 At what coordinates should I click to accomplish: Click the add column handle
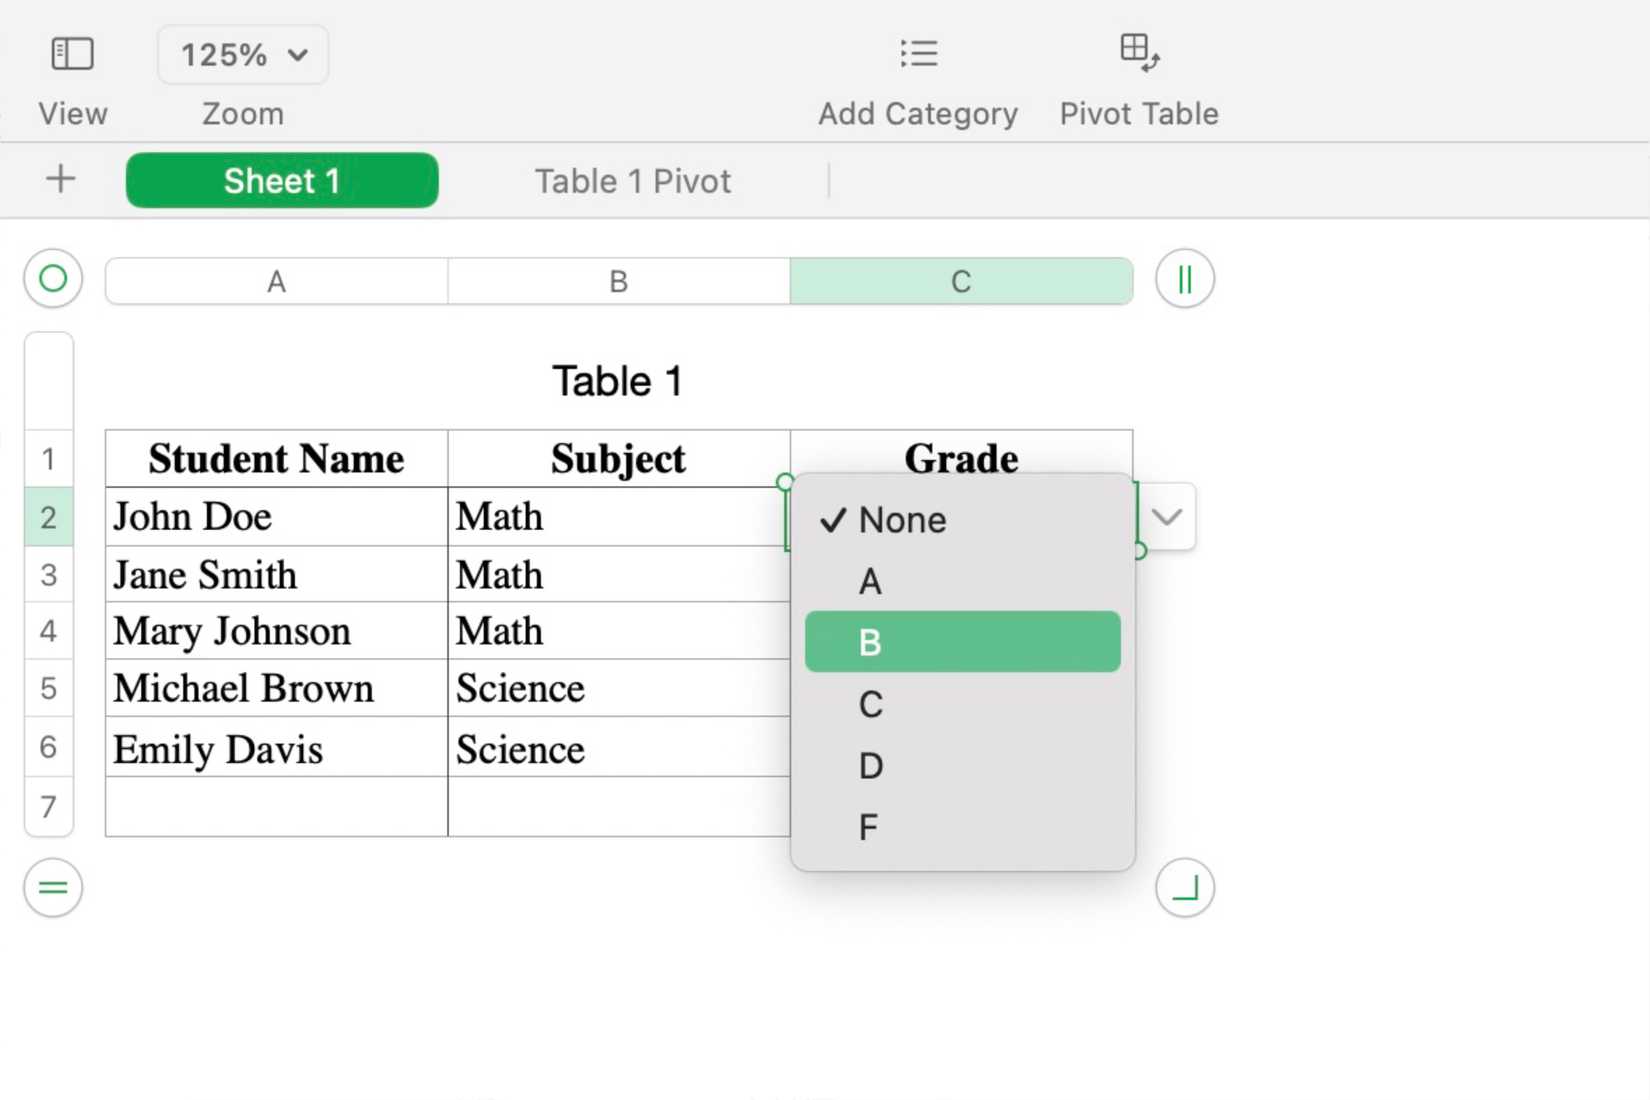coord(1184,279)
